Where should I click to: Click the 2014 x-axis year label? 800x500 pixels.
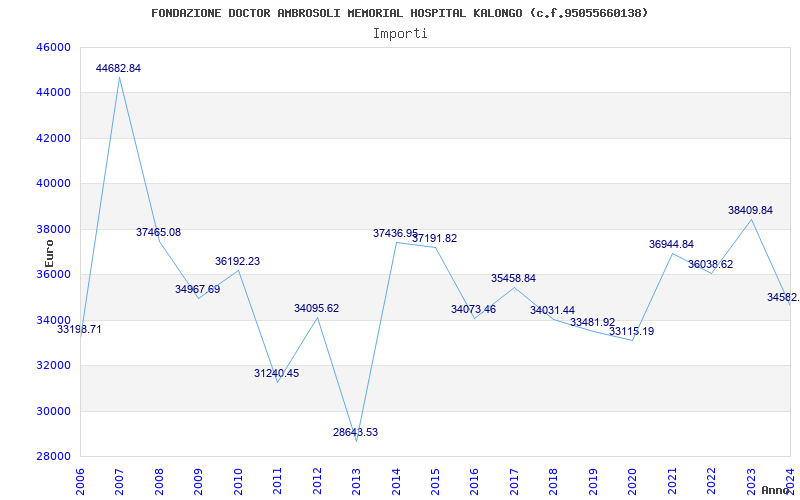(x=395, y=482)
